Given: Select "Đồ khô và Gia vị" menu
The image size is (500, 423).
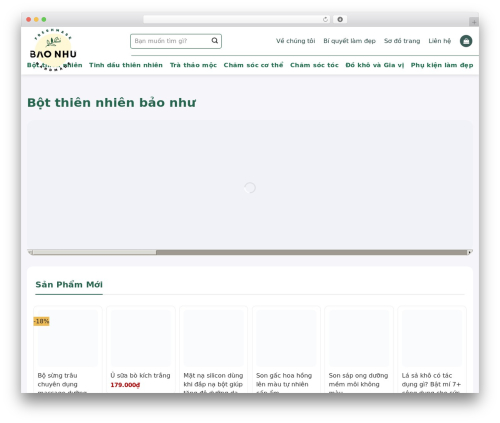Looking at the screenshot, I should coord(374,65).
